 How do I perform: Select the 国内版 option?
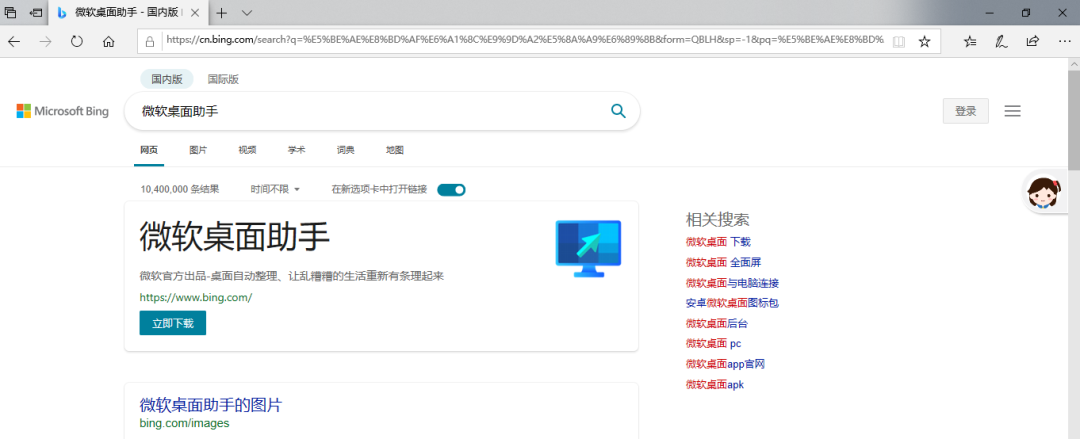(167, 79)
